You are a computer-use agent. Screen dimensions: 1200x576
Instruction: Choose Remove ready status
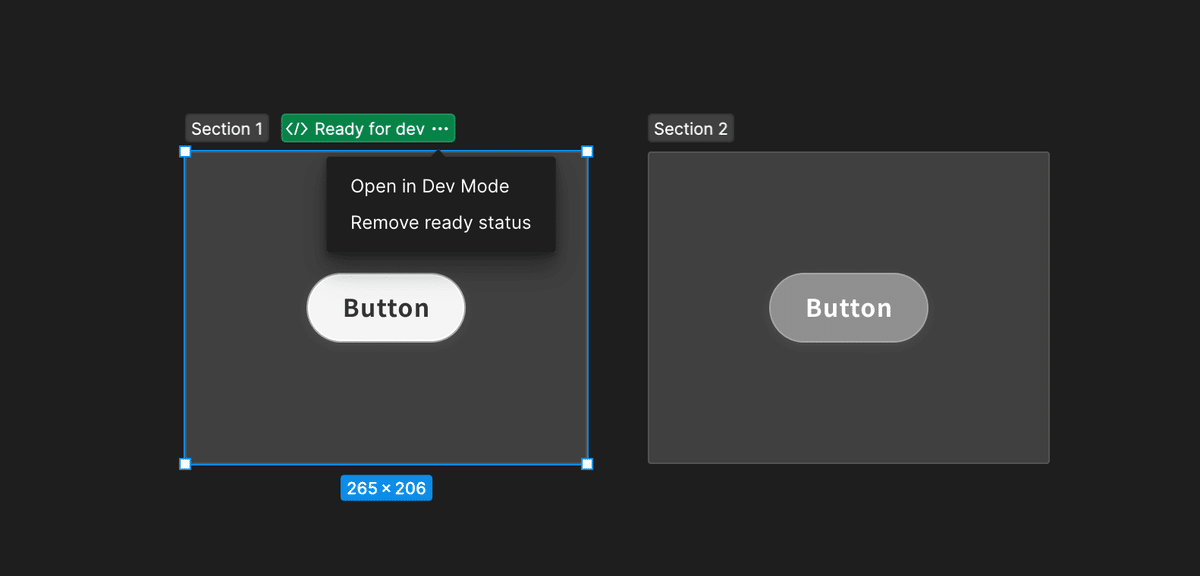coord(440,222)
